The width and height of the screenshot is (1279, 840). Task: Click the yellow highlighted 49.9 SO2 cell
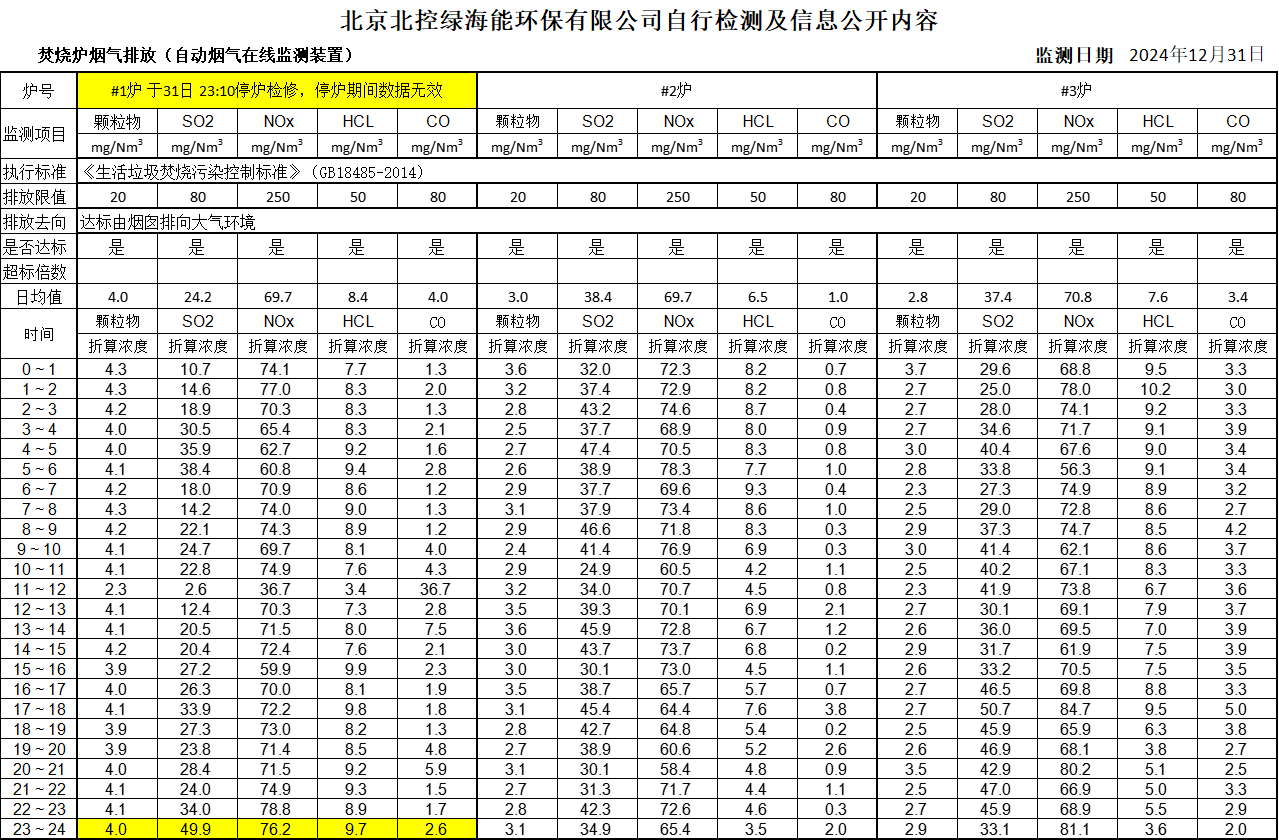tap(197, 829)
